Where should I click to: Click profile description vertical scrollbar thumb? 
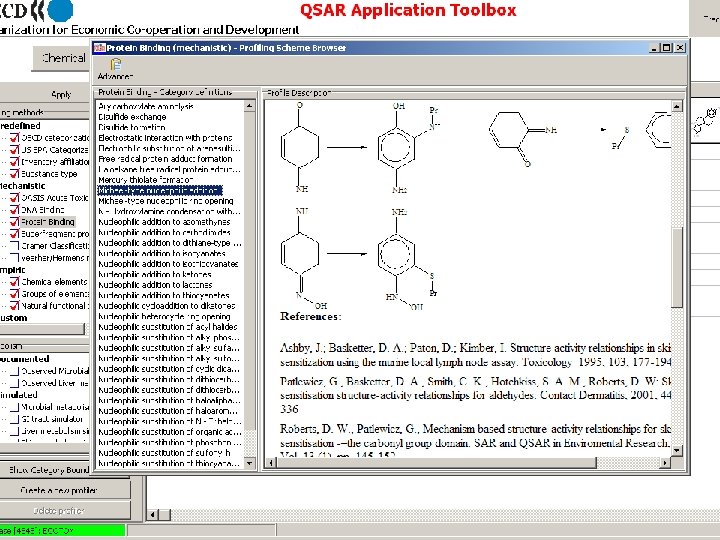677,267
